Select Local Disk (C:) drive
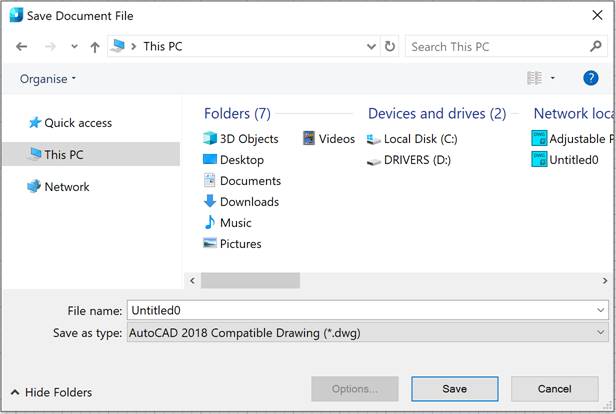 click(x=419, y=139)
